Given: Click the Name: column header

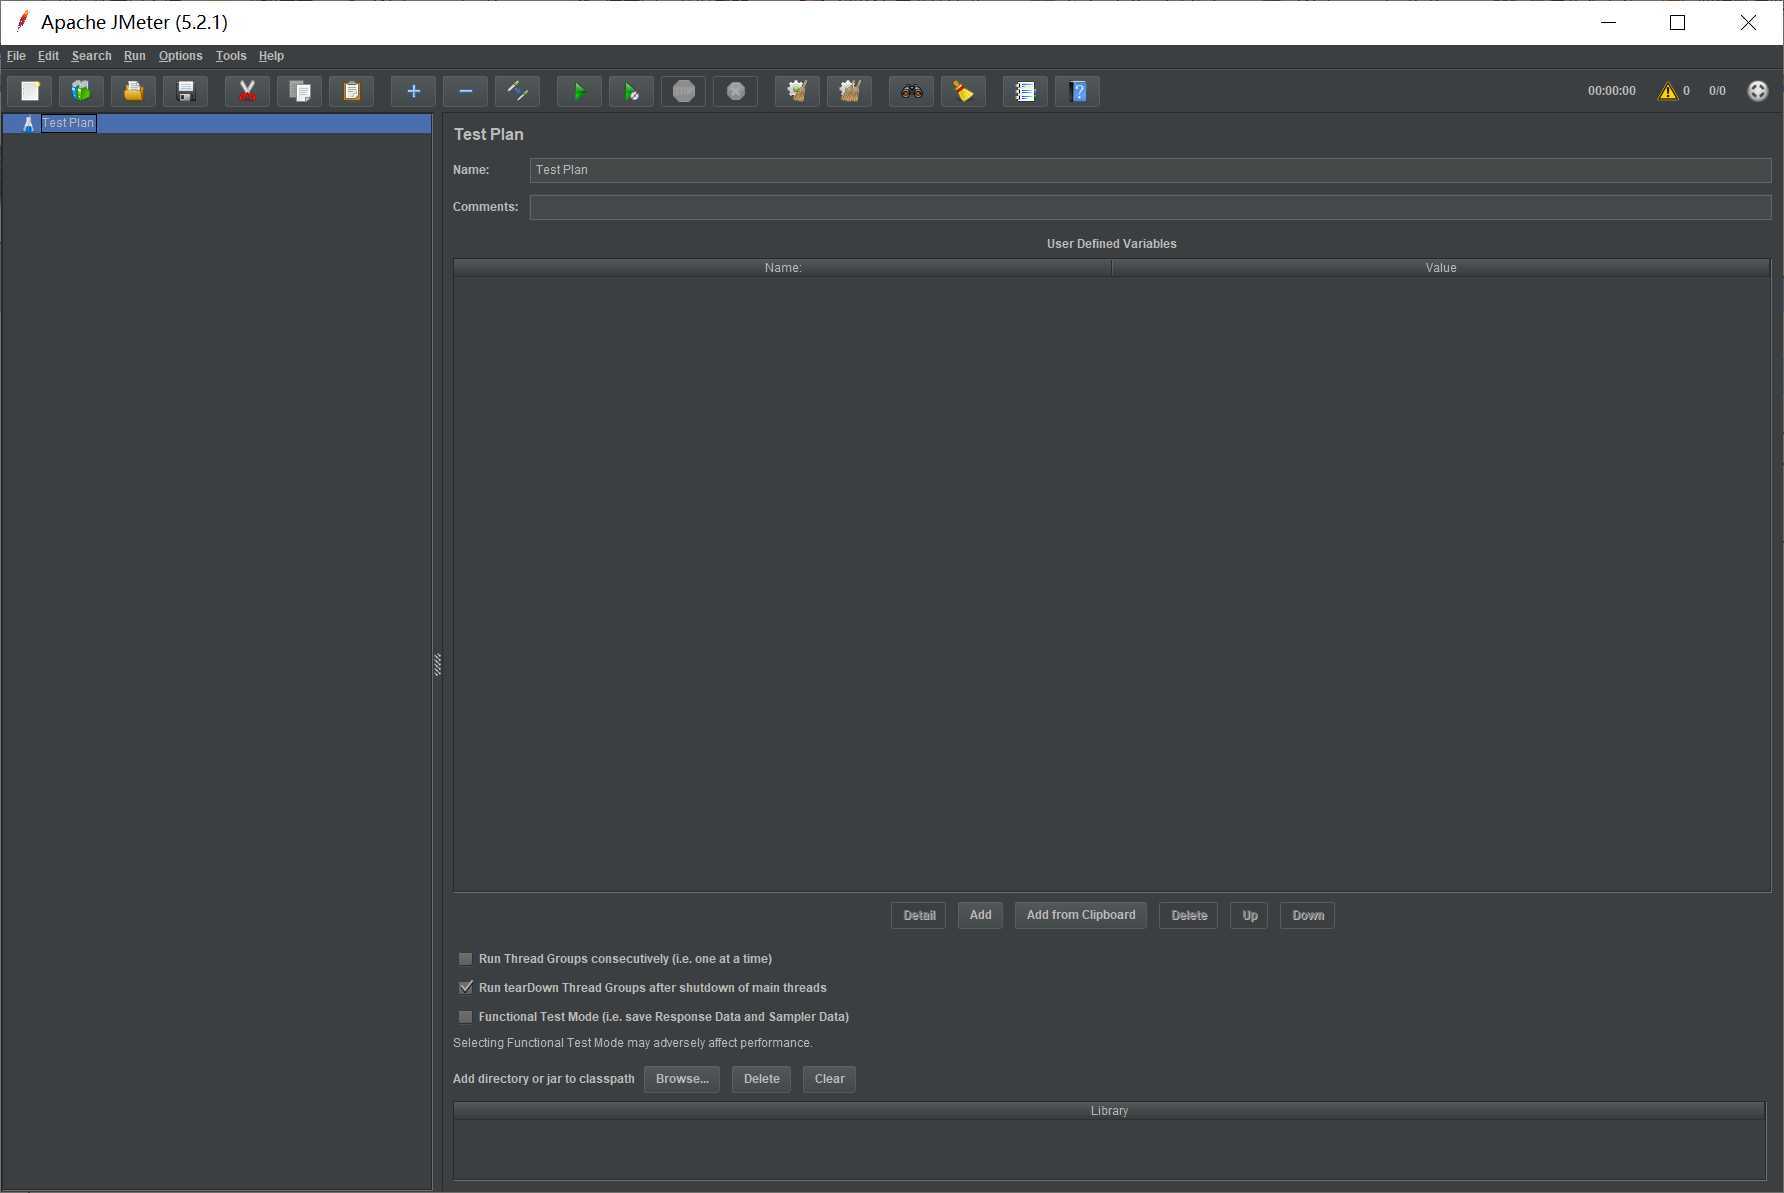Looking at the screenshot, I should 783,268.
